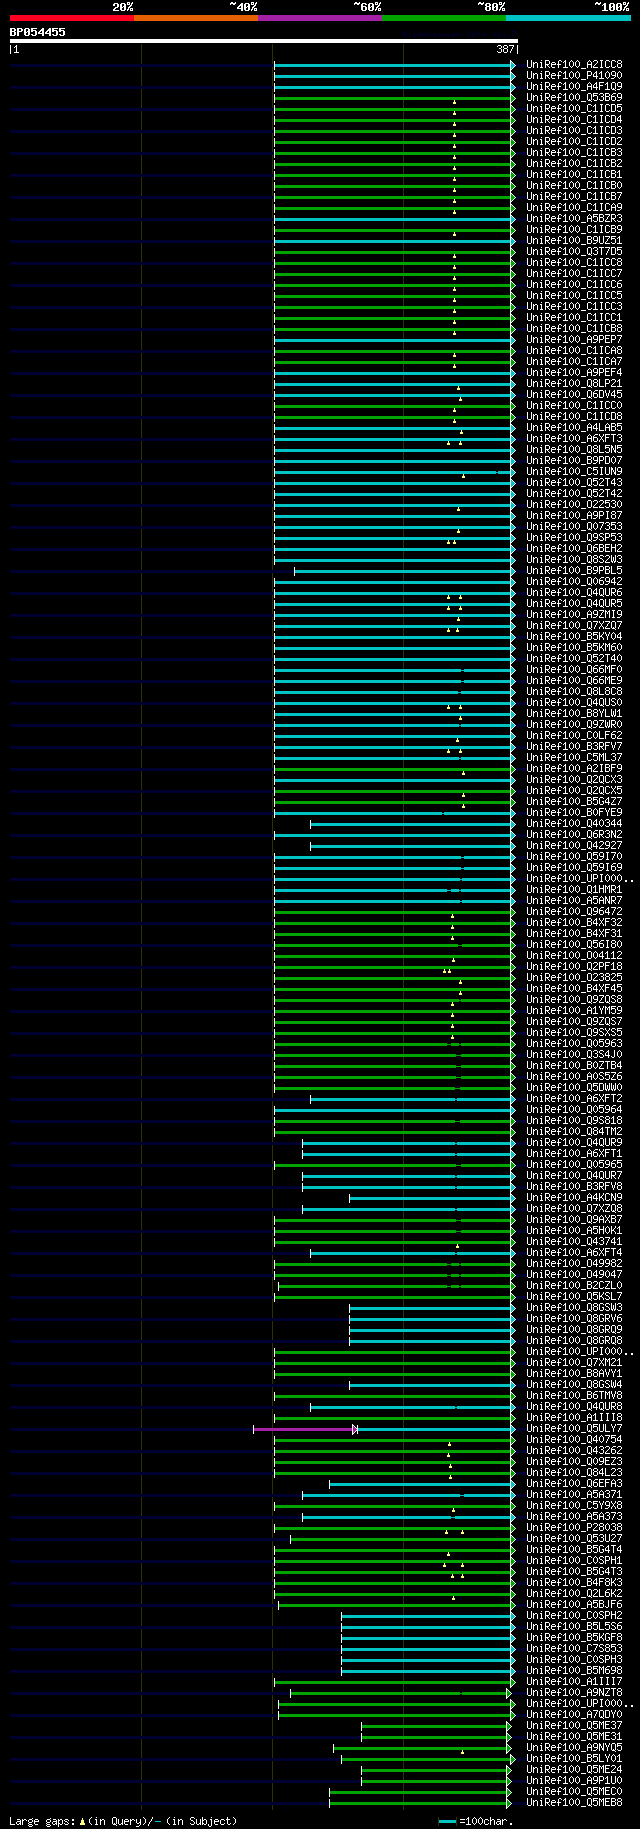The height and width of the screenshot is (1829, 640).
Task: Select the UniRef100_Q3T7D5 label
Action: pos(574,252)
